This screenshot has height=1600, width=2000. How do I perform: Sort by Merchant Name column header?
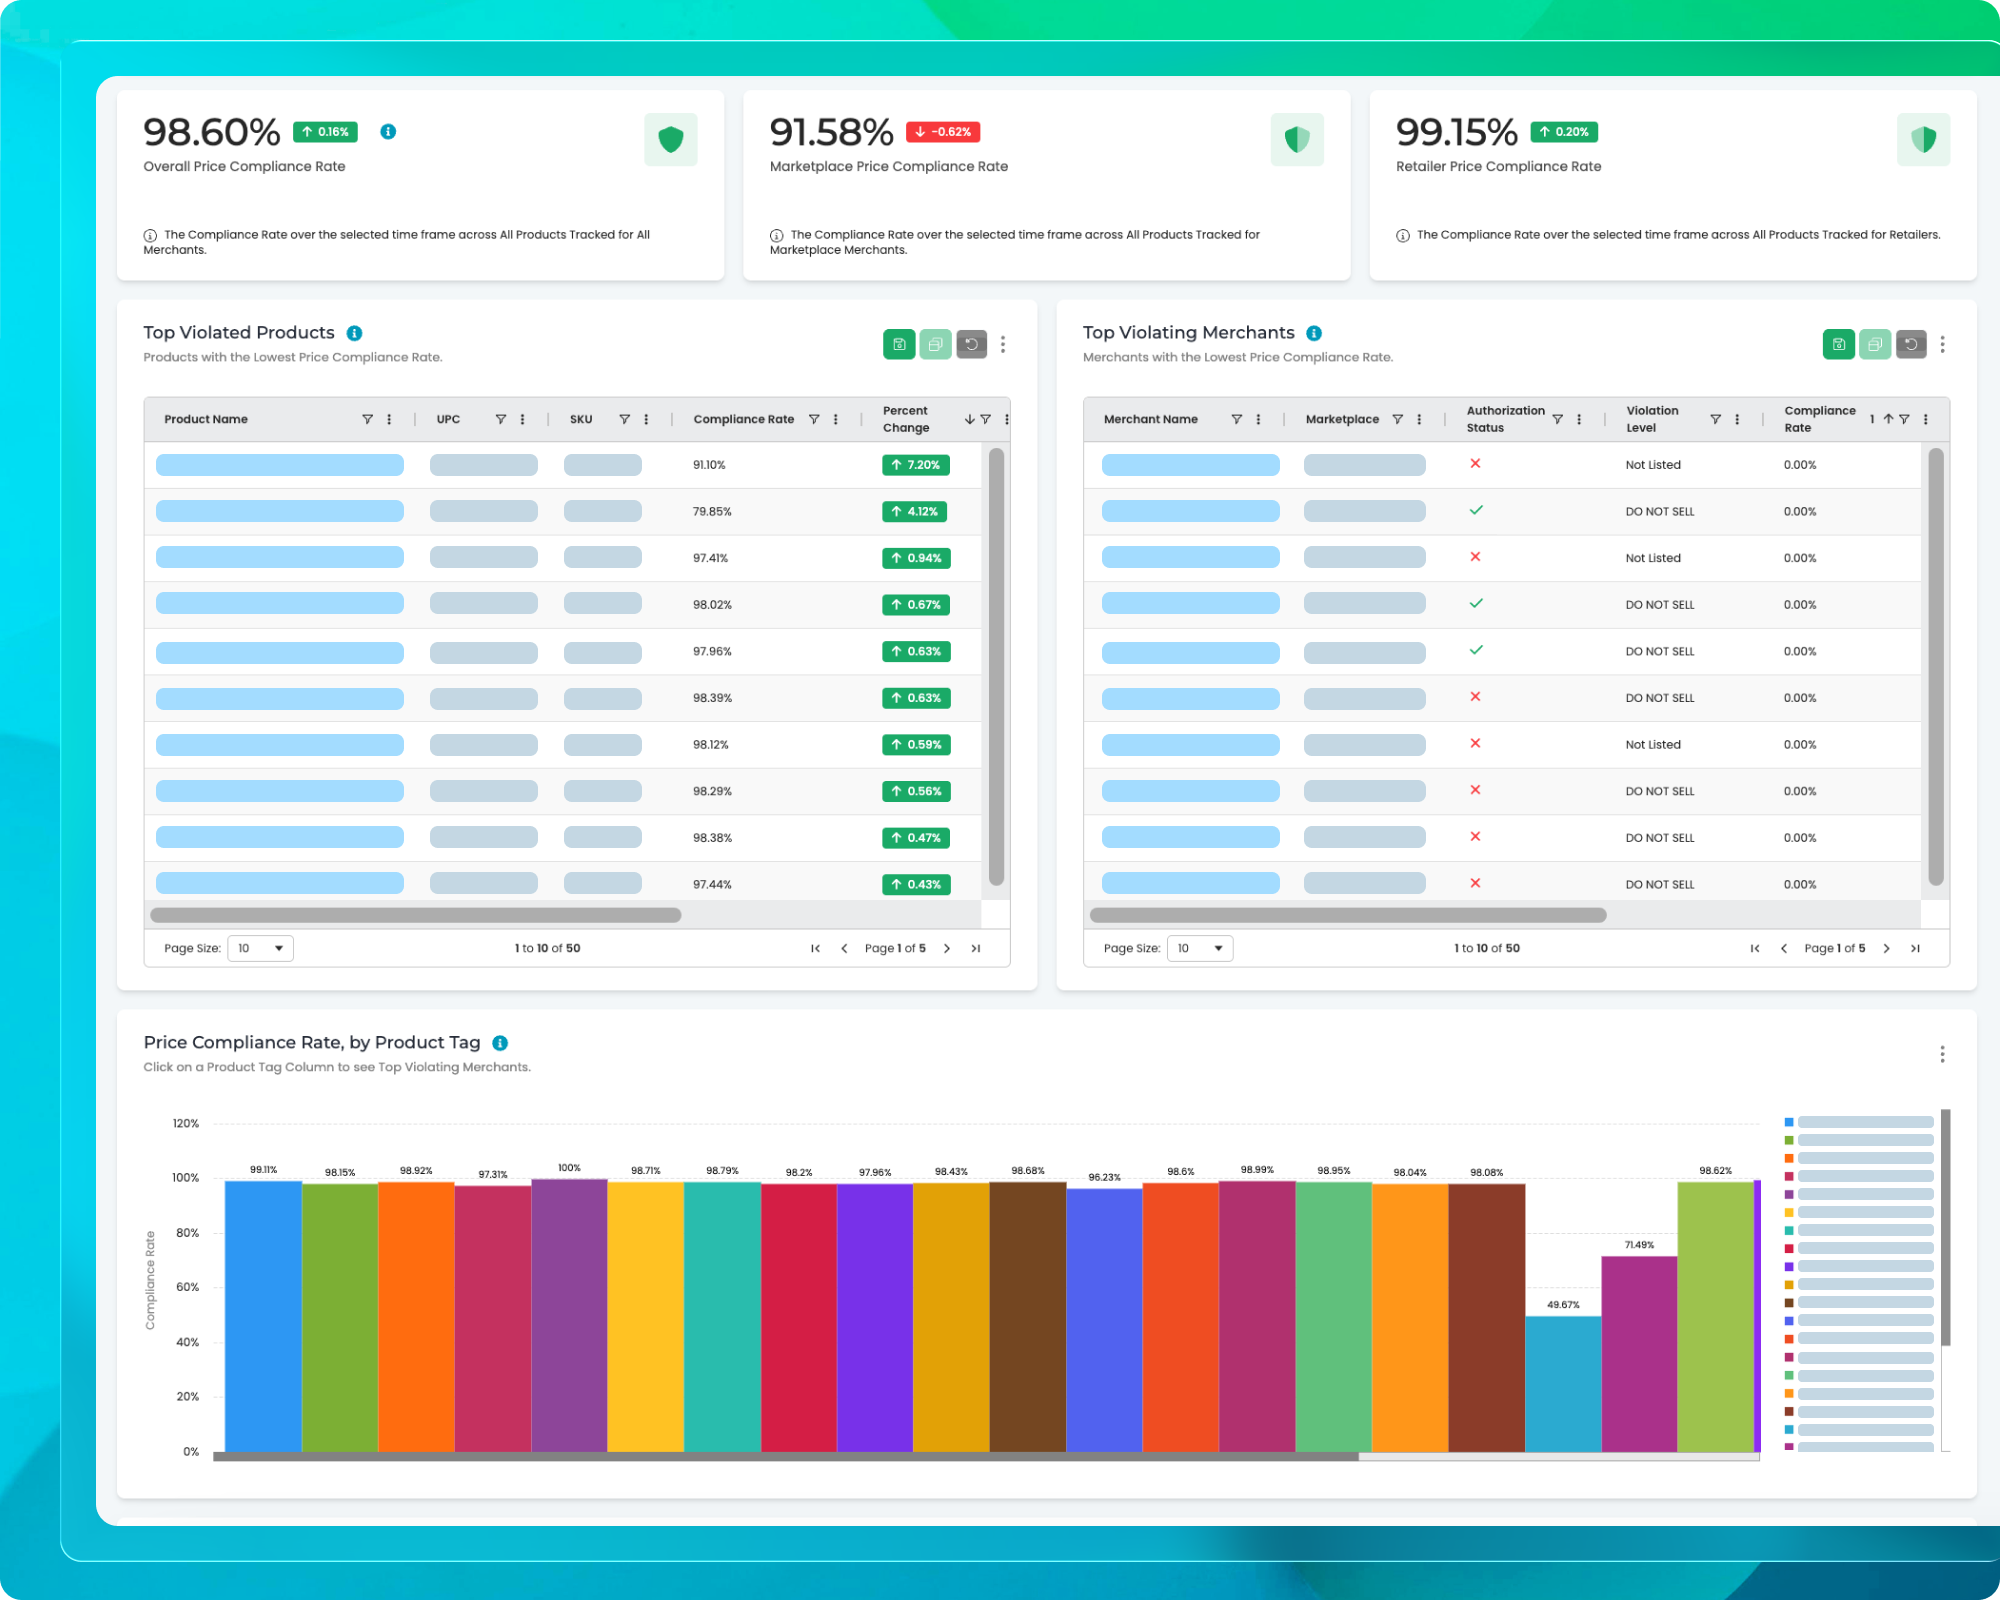[1150, 419]
